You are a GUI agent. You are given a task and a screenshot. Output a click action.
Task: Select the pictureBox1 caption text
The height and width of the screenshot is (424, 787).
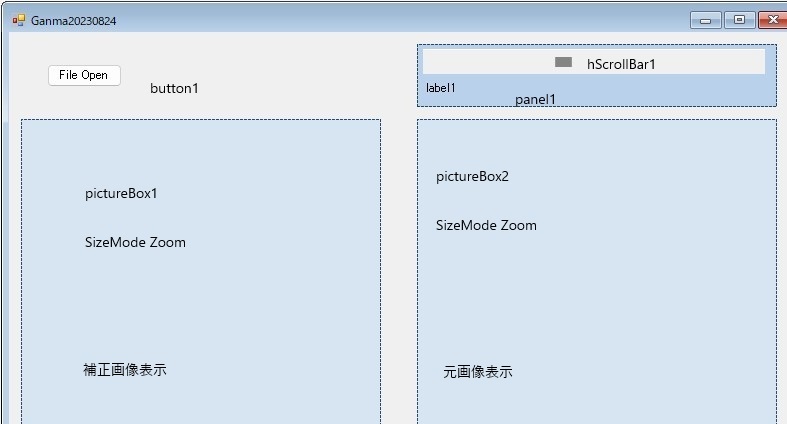[121, 194]
